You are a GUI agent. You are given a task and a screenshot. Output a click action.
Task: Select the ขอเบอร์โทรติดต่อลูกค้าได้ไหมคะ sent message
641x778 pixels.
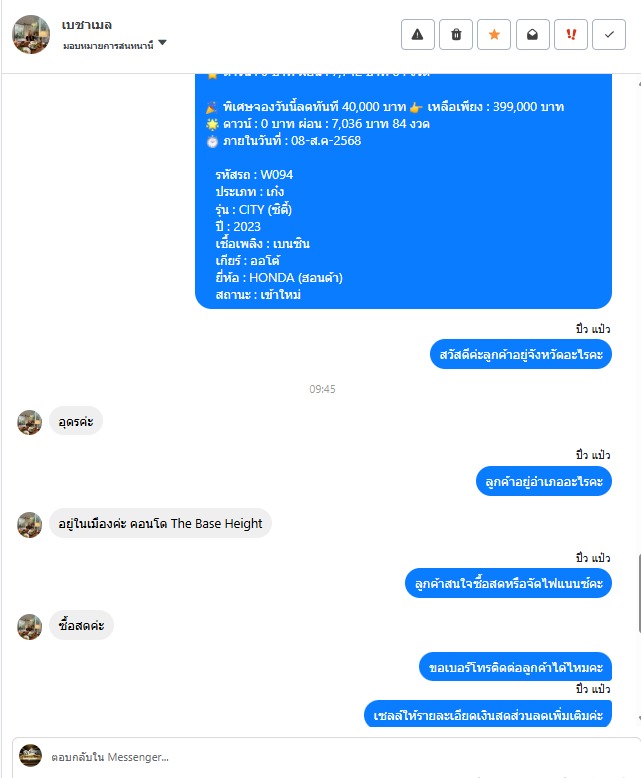click(x=515, y=667)
